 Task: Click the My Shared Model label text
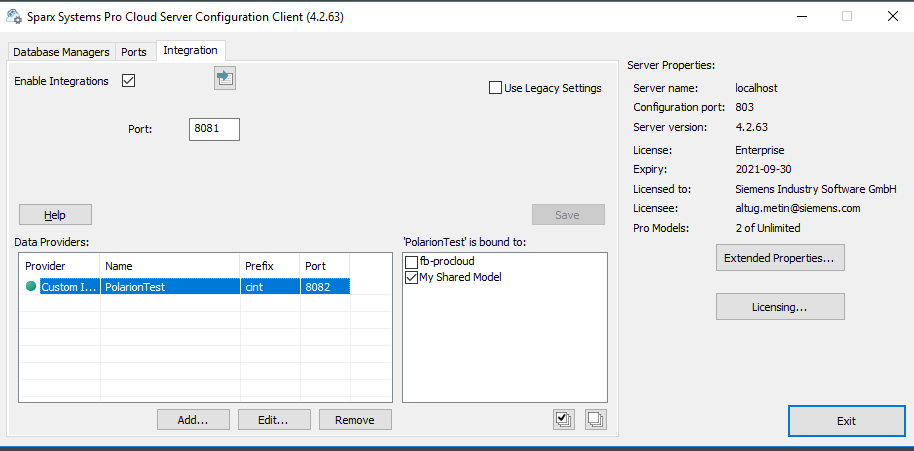460,277
